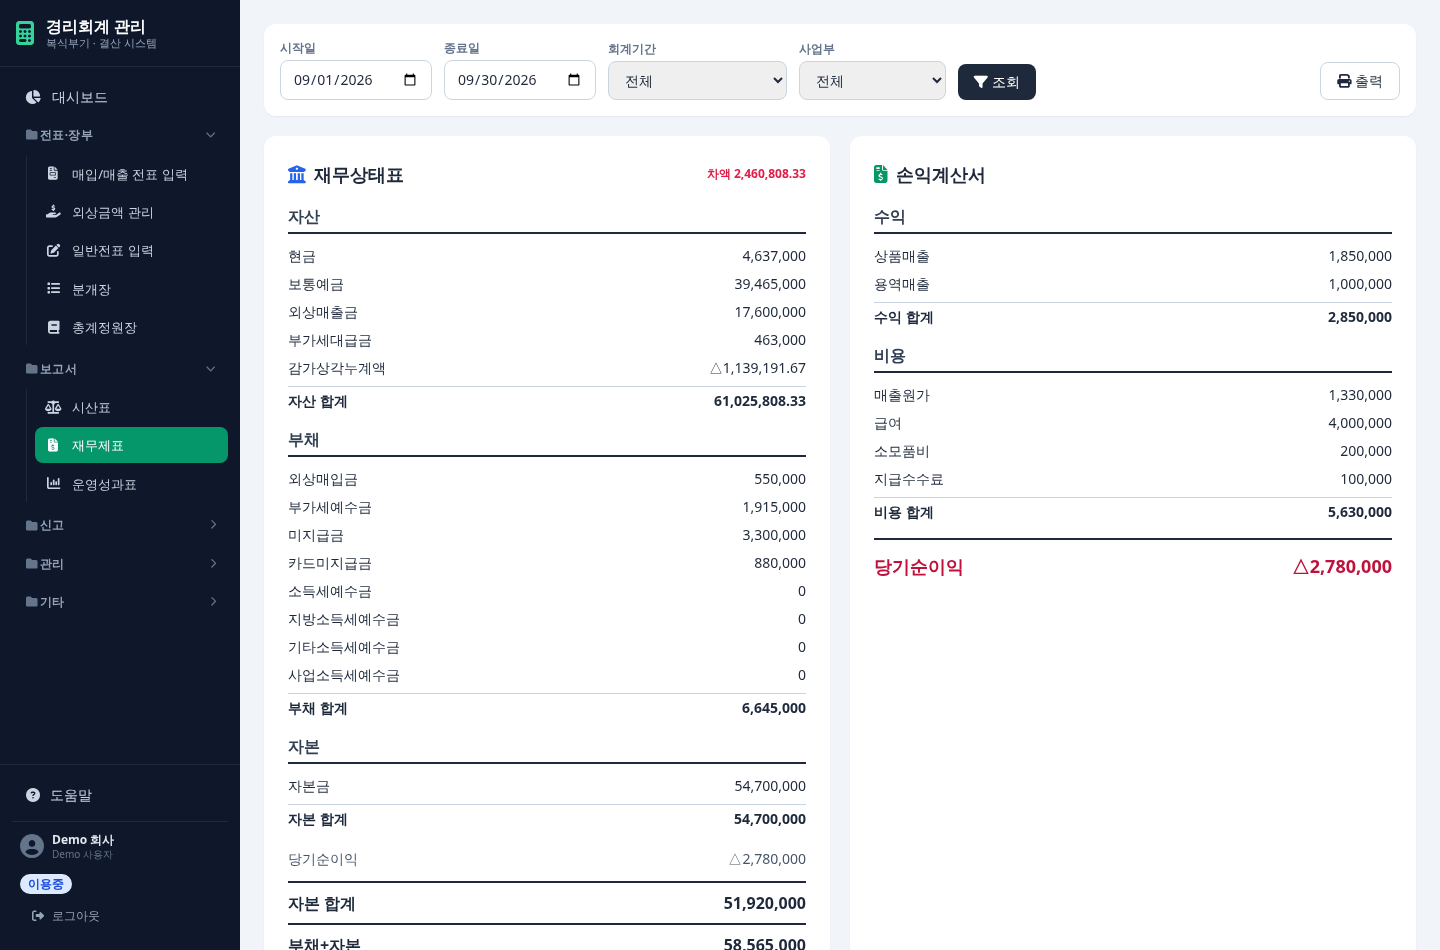
Task: Click the 매입/매출 전표 입력 document icon
Action: coord(53,174)
